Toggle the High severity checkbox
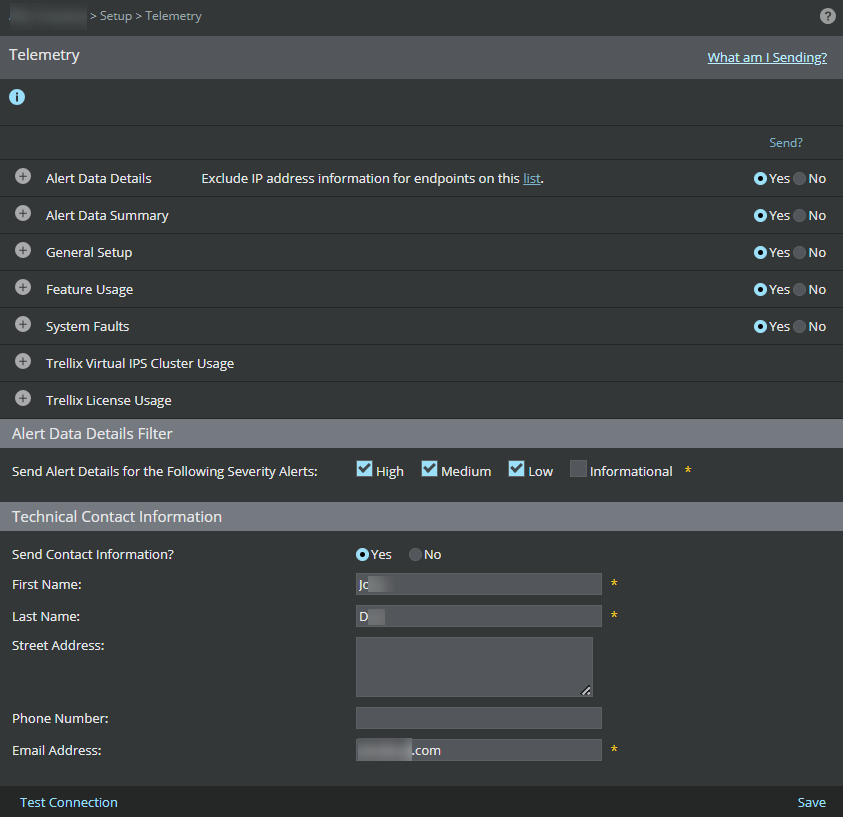This screenshot has width=843, height=817. (x=364, y=469)
